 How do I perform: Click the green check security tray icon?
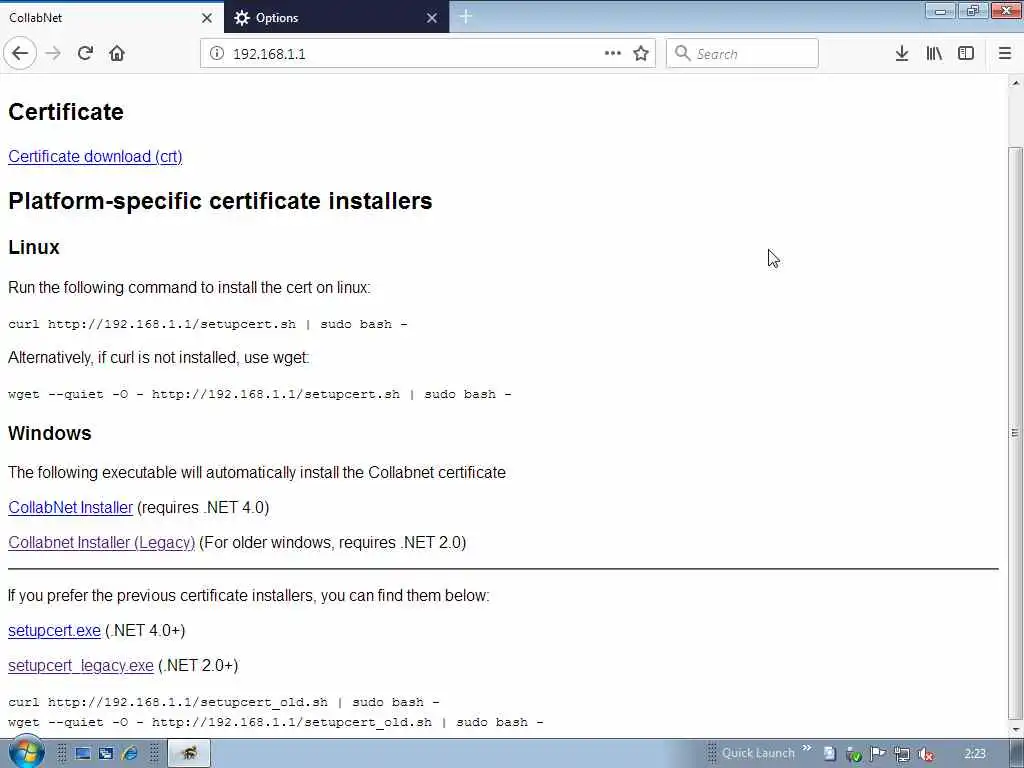click(854, 754)
